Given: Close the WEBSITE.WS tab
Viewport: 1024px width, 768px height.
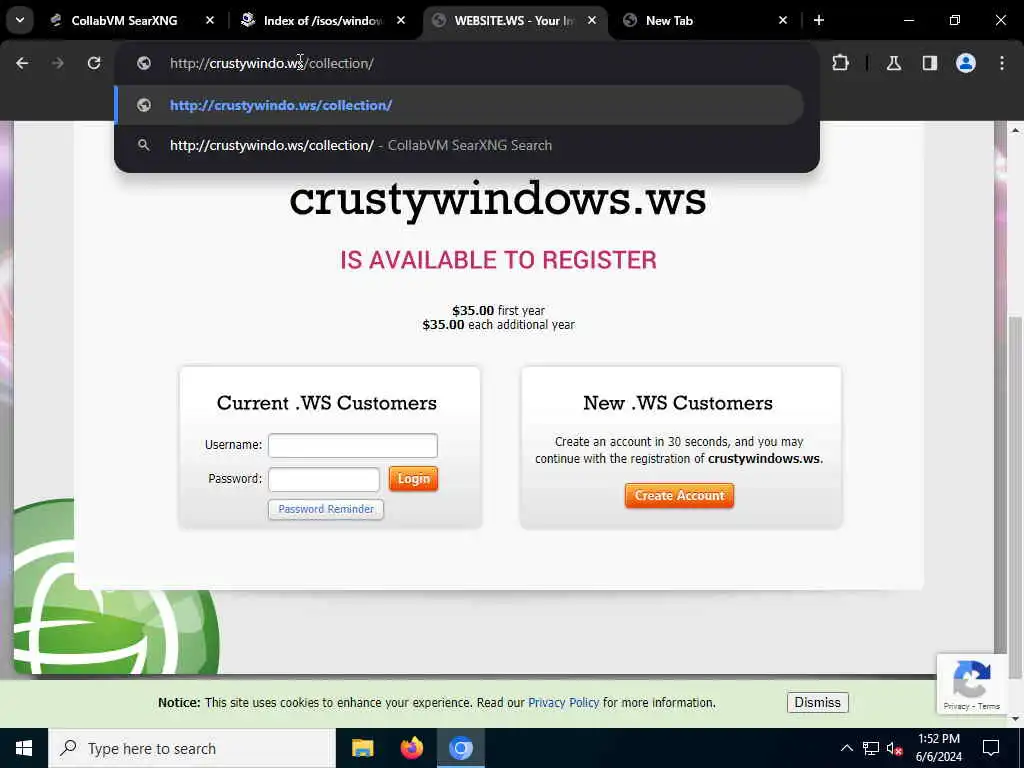Looking at the screenshot, I should point(592,21).
